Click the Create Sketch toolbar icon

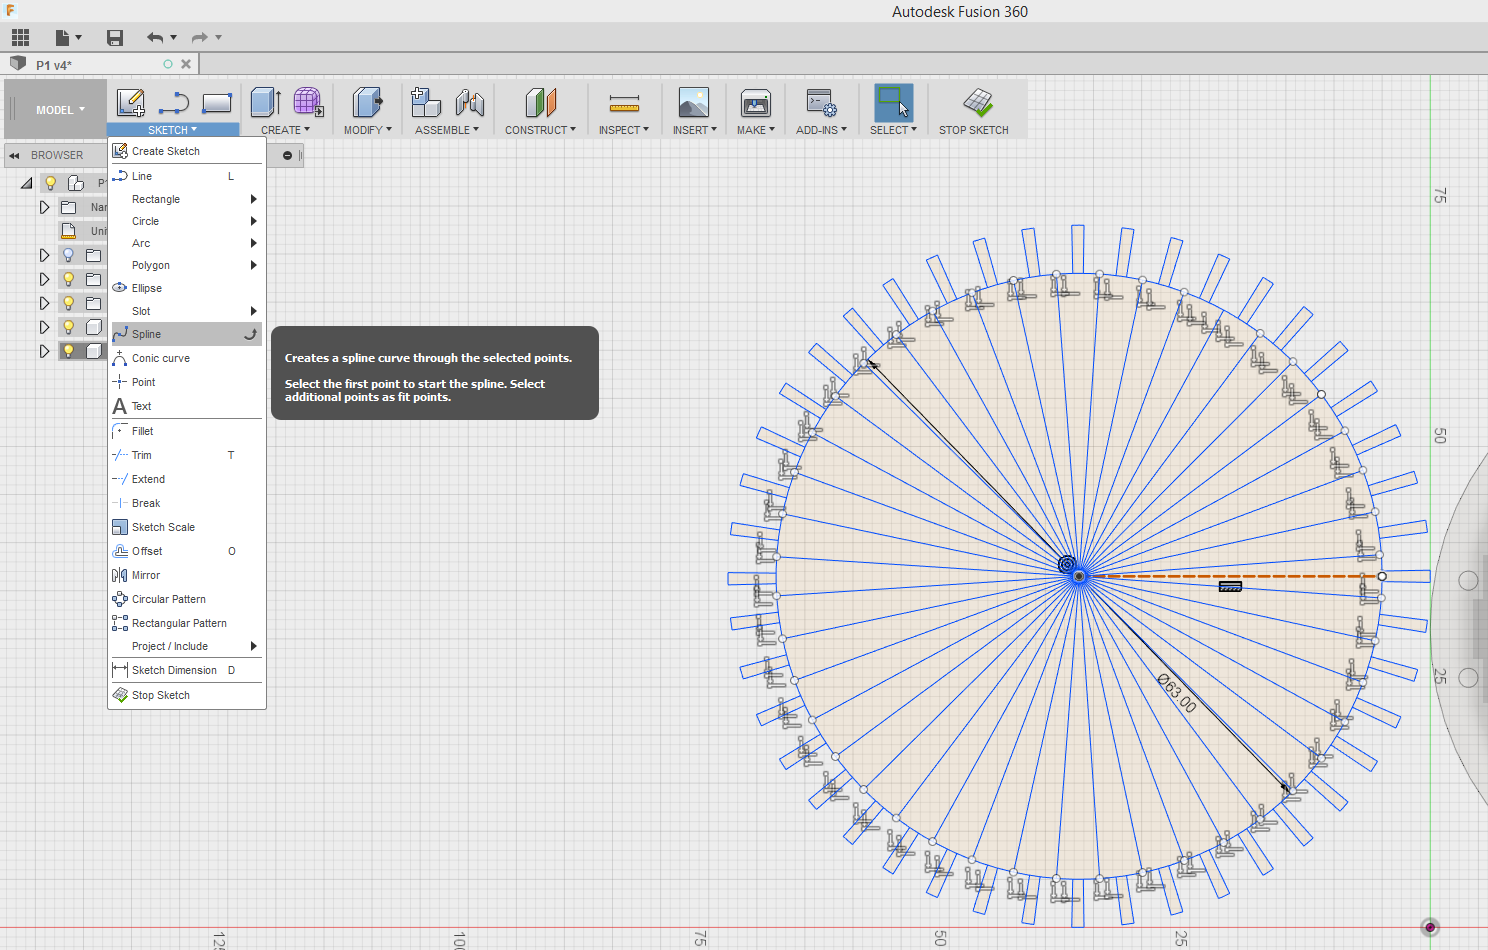tap(131, 102)
